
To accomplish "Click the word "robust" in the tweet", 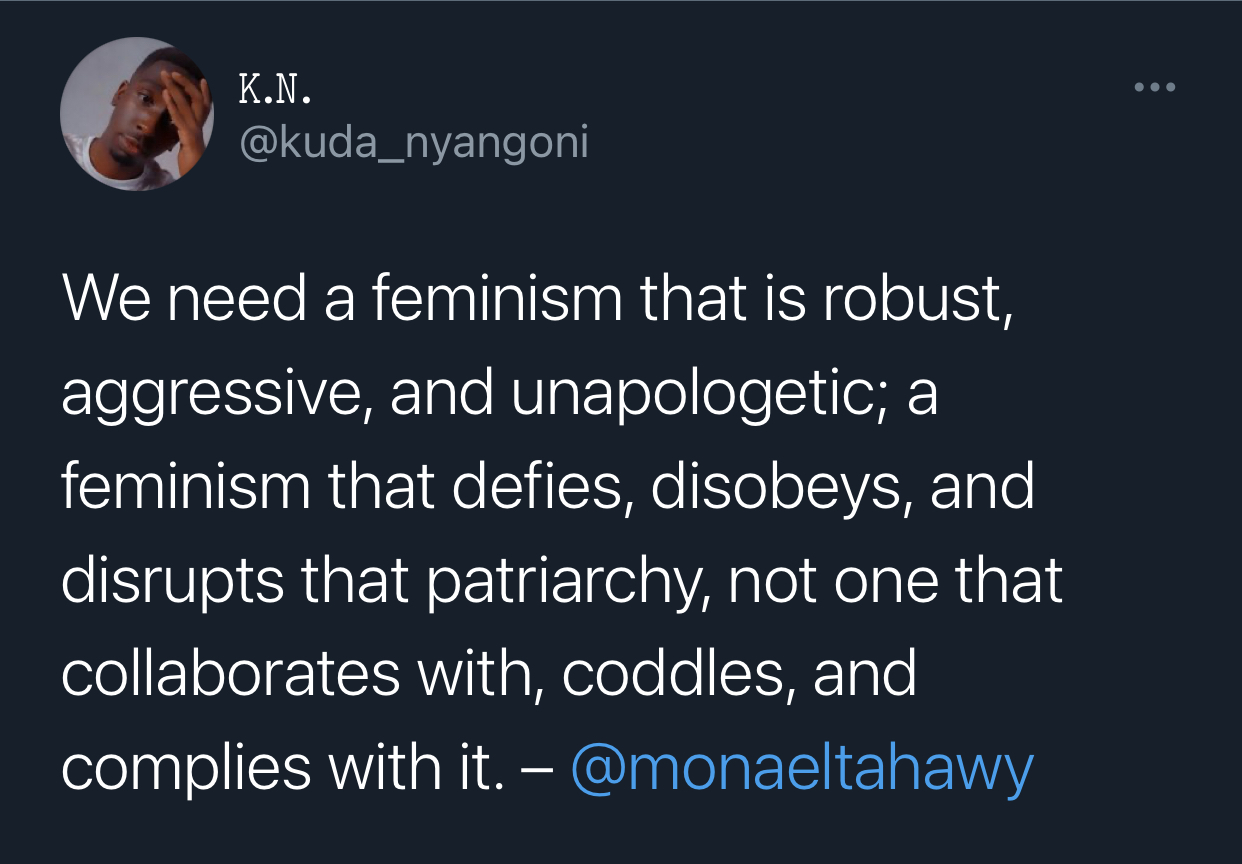I will point(914,299).
